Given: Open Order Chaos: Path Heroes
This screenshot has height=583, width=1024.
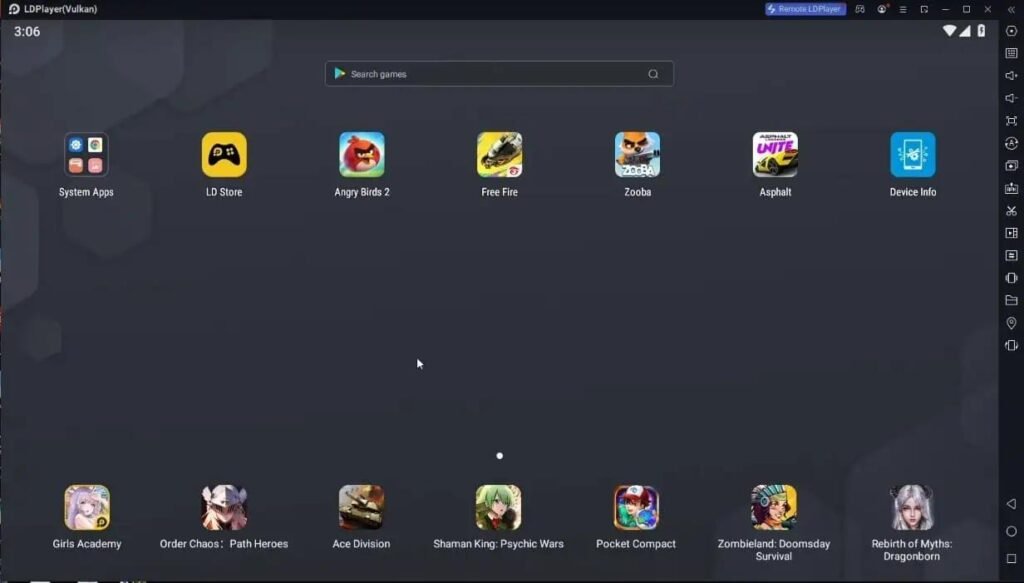Looking at the screenshot, I should coord(224,507).
